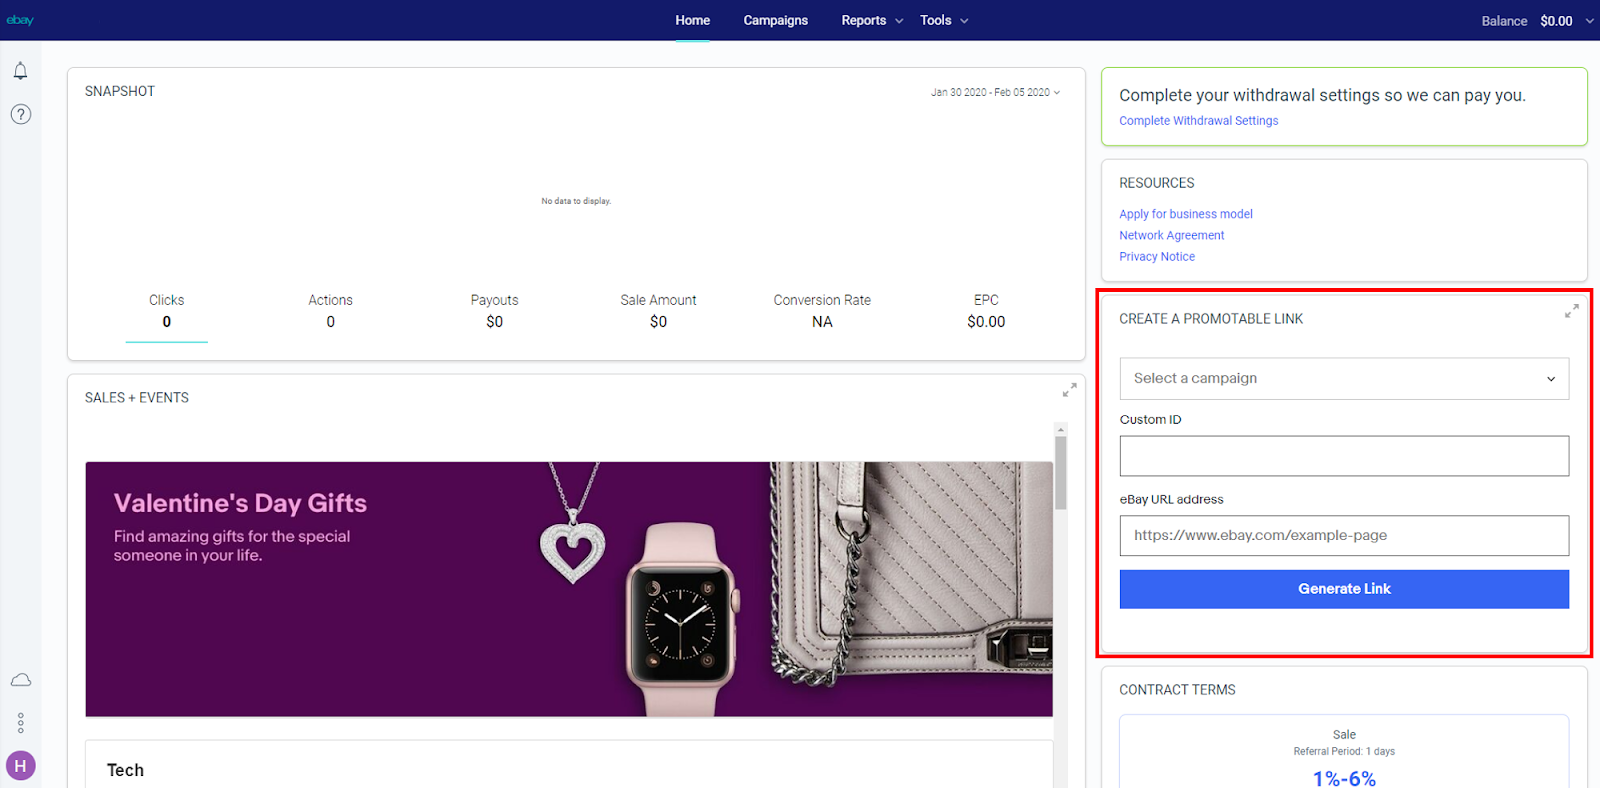This screenshot has width=1600, height=788.
Task: Open the three-dot more options icon
Action: pos(20,723)
